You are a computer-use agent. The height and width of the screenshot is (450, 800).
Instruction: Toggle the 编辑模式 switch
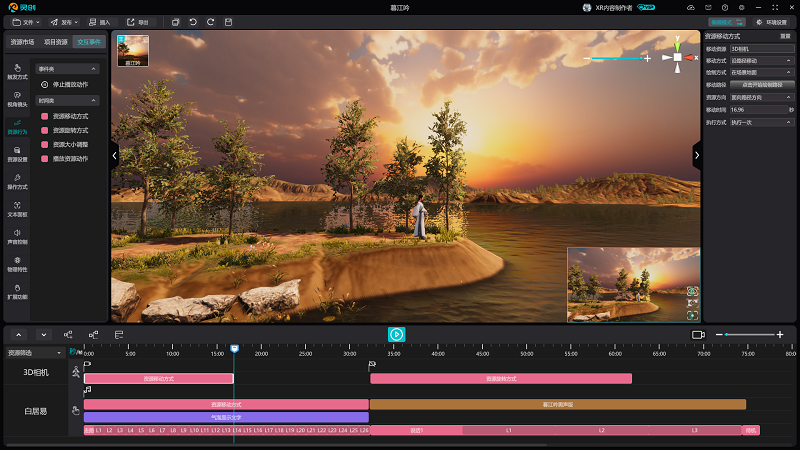728,21
